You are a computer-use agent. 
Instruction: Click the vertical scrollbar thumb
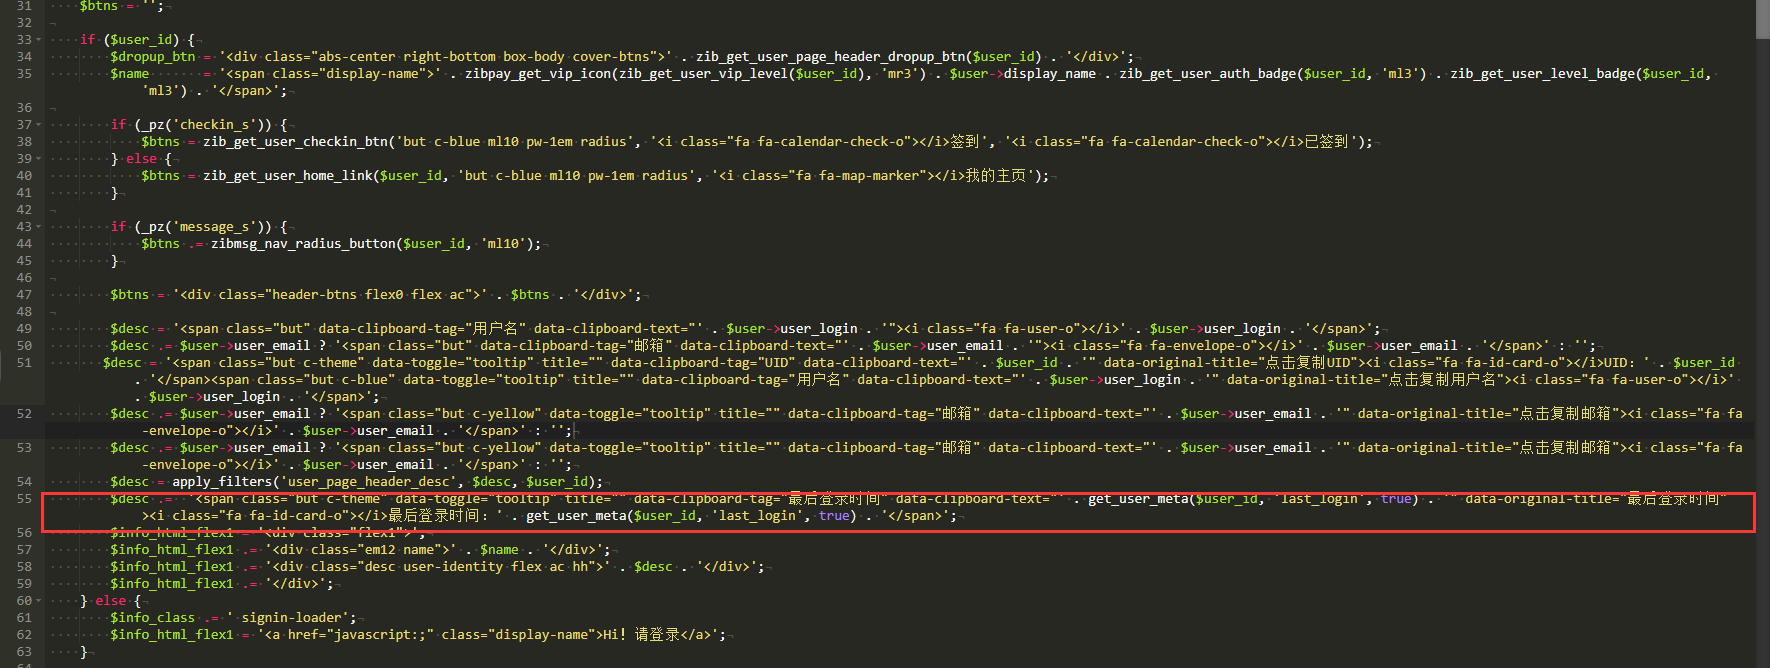pyautogui.click(x=1762, y=20)
